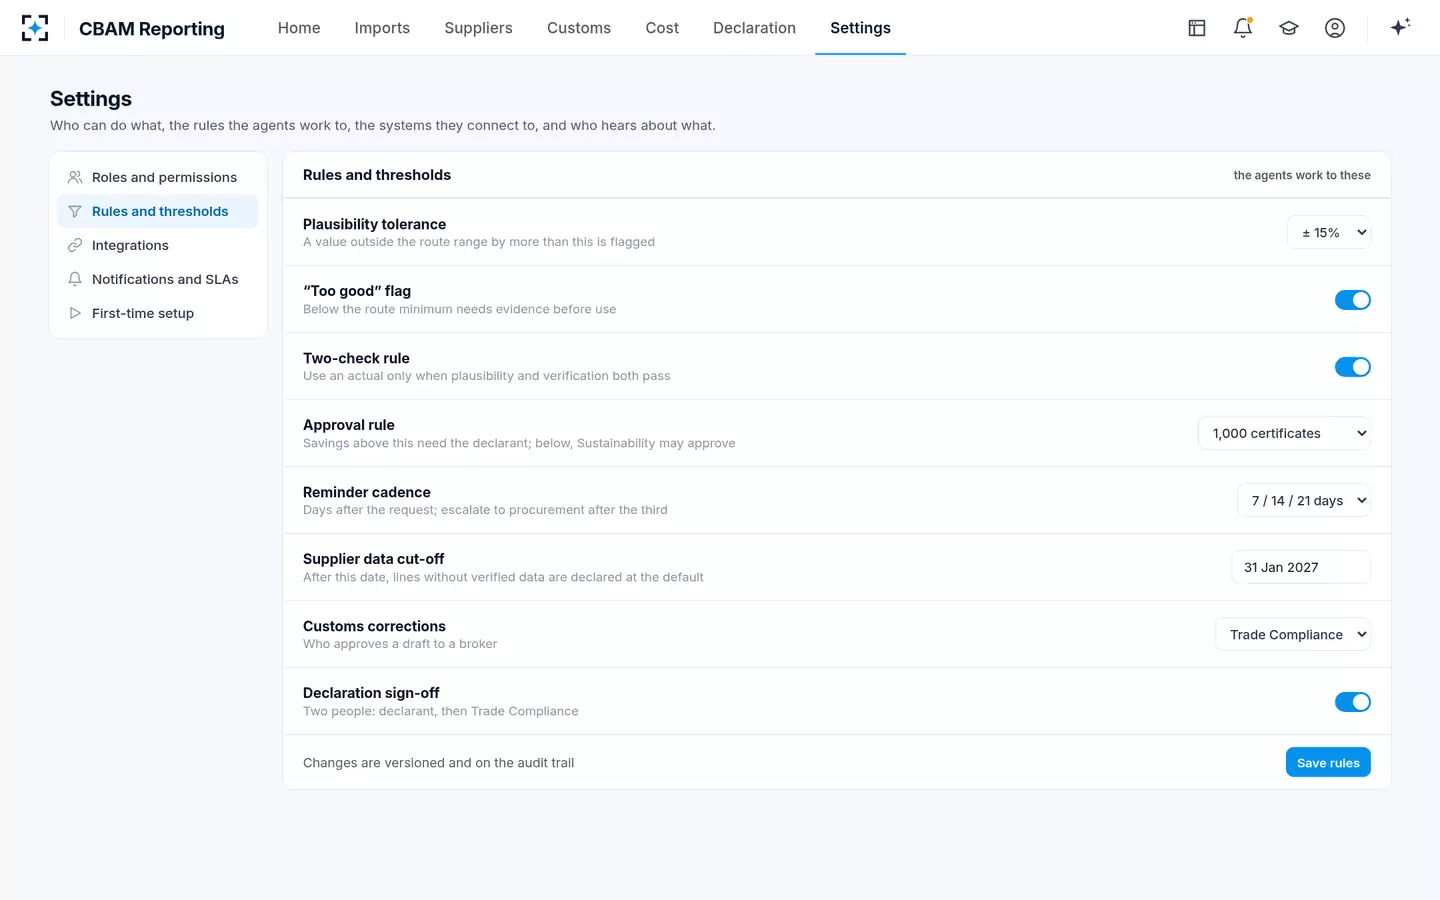Navigate to the Customs tab
The width and height of the screenshot is (1440, 900).
579,28
